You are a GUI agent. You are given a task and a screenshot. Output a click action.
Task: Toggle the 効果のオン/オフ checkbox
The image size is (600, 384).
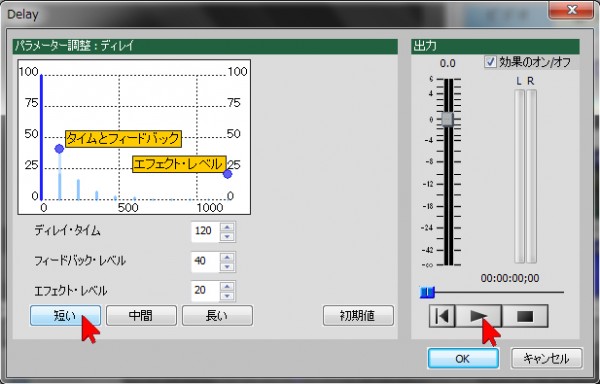click(490, 62)
